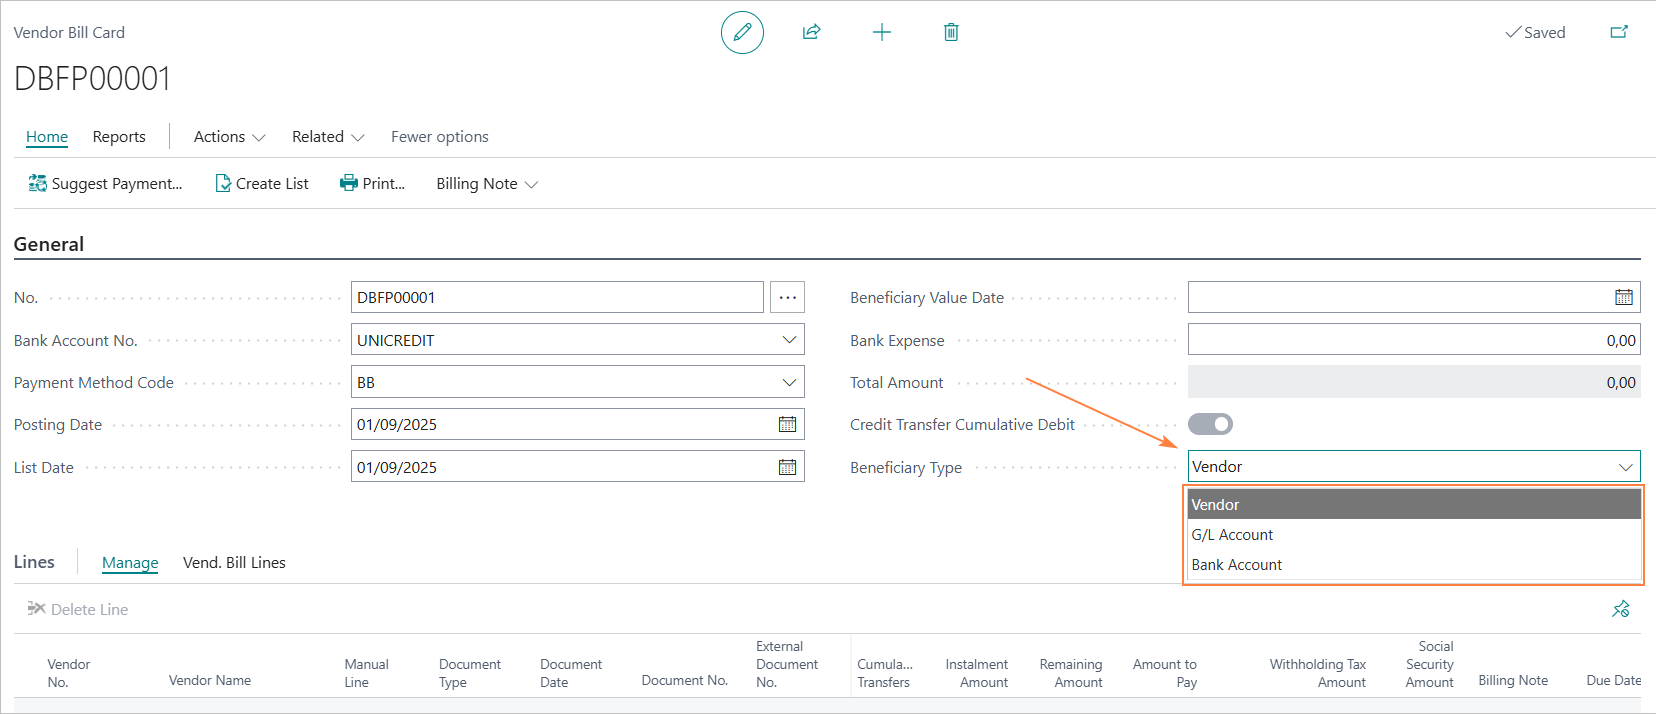The width and height of the screenshot is (1656, 714).
Task: Open Beneficiary Value Date calendar picker
Action: (1624, 298)
